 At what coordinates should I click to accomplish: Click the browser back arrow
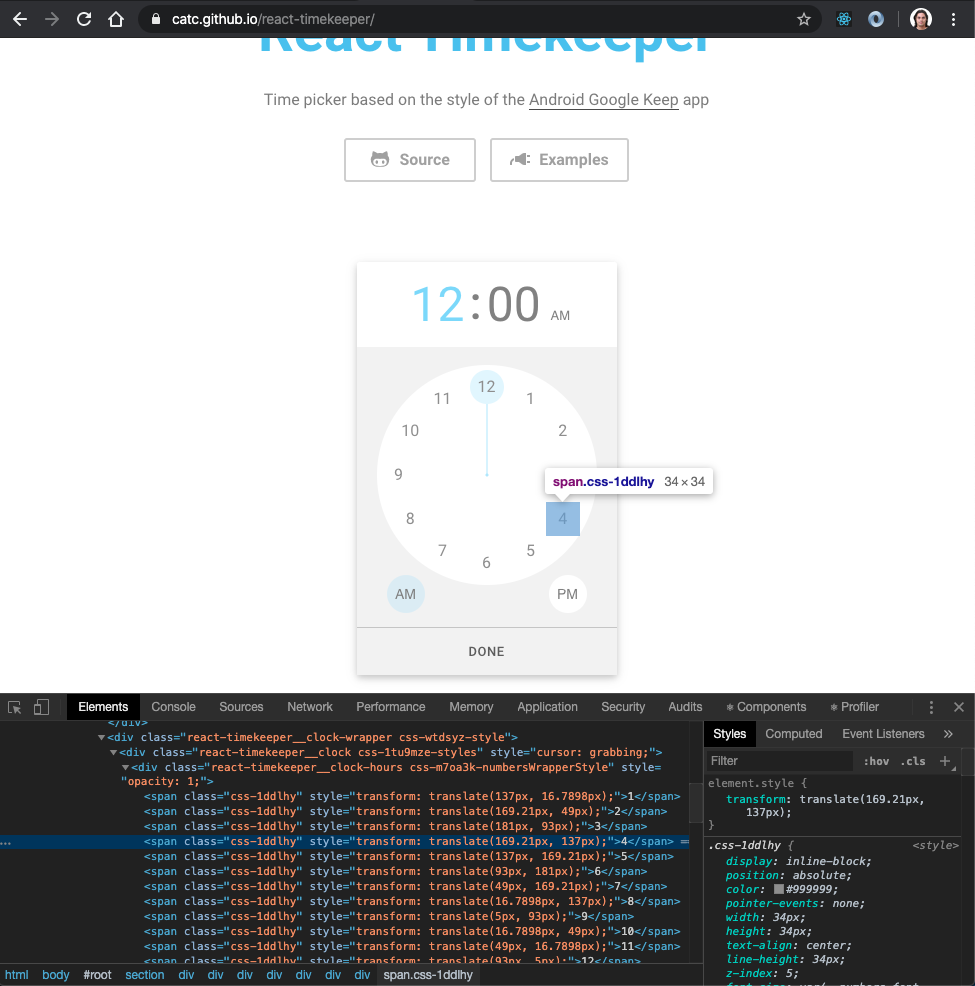(x=19, y=19)
